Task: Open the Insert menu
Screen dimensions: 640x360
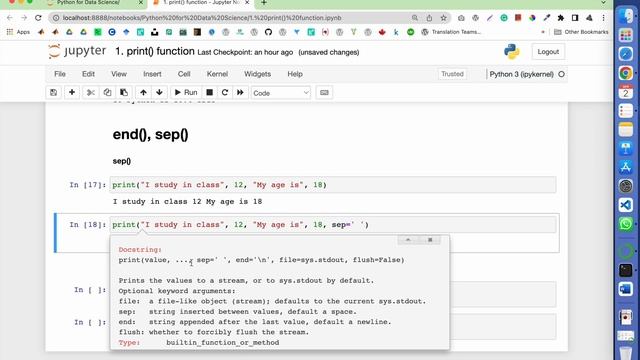Action: 152,74
